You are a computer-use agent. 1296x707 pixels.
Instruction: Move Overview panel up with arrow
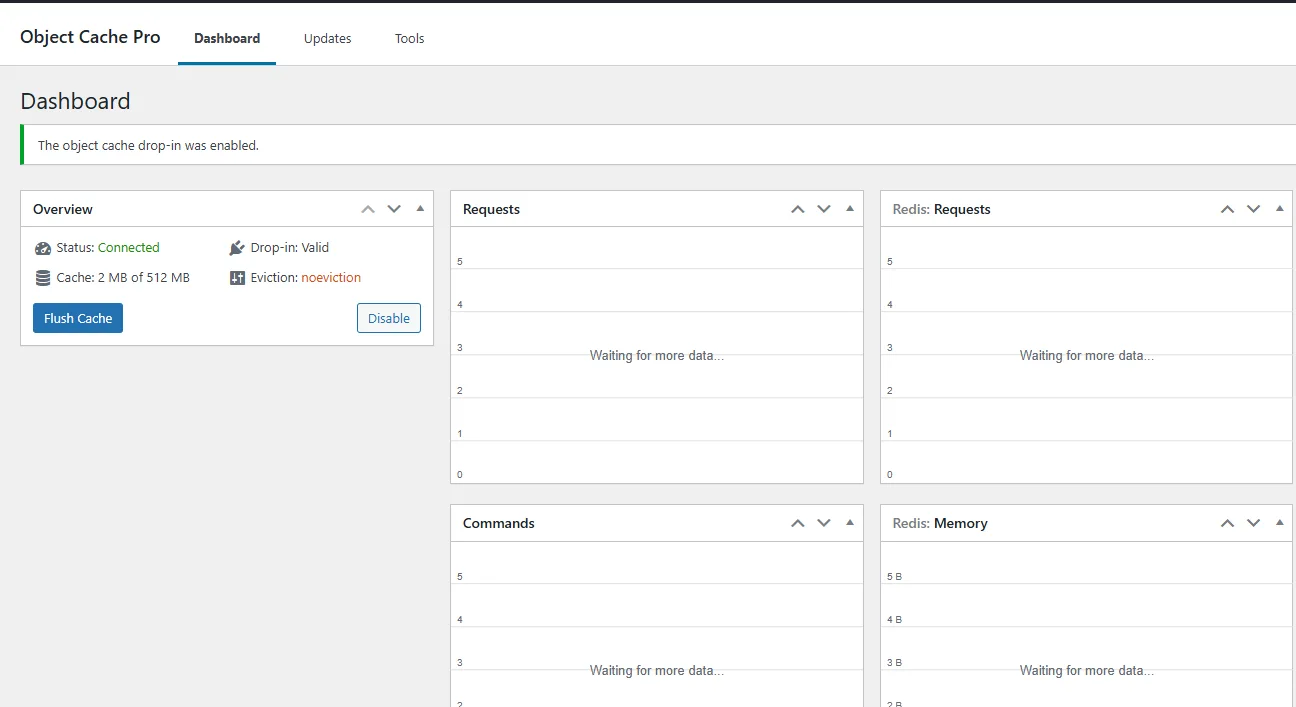coord(368,209)
